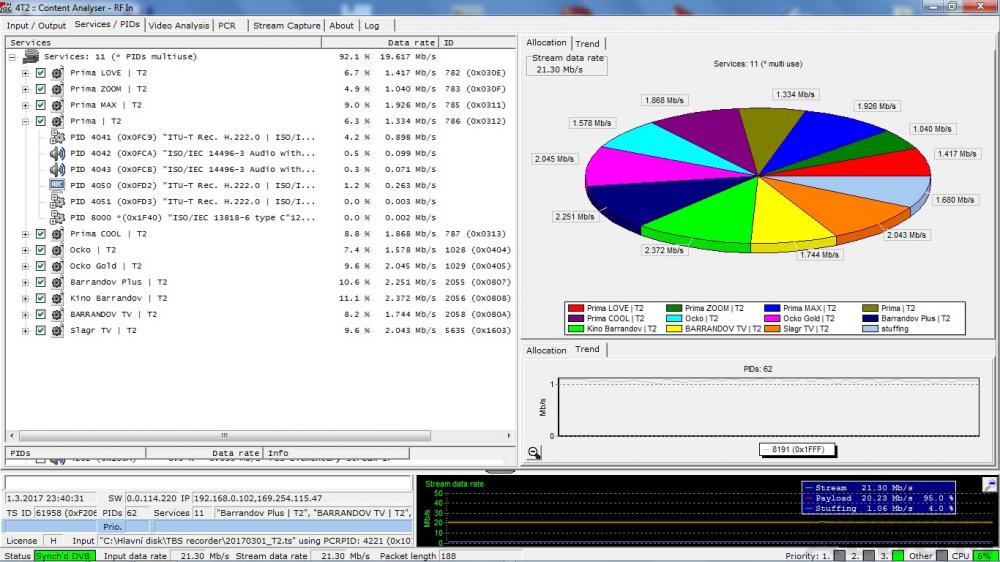Click the Slagr TV service gear icon
Image resolution: width=1000 pixels, height=562 pixels.
point(57,330)
